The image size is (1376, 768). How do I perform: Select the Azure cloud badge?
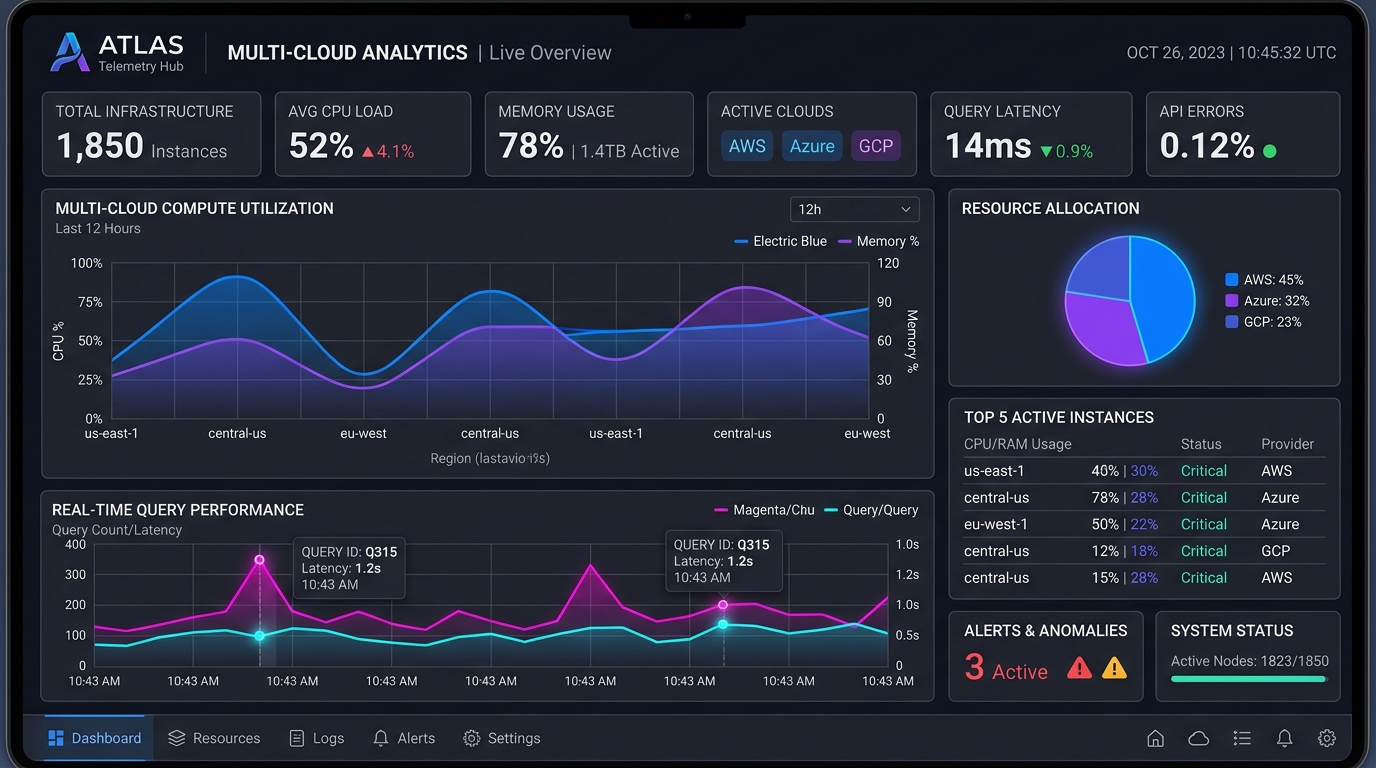pos(812,146)
